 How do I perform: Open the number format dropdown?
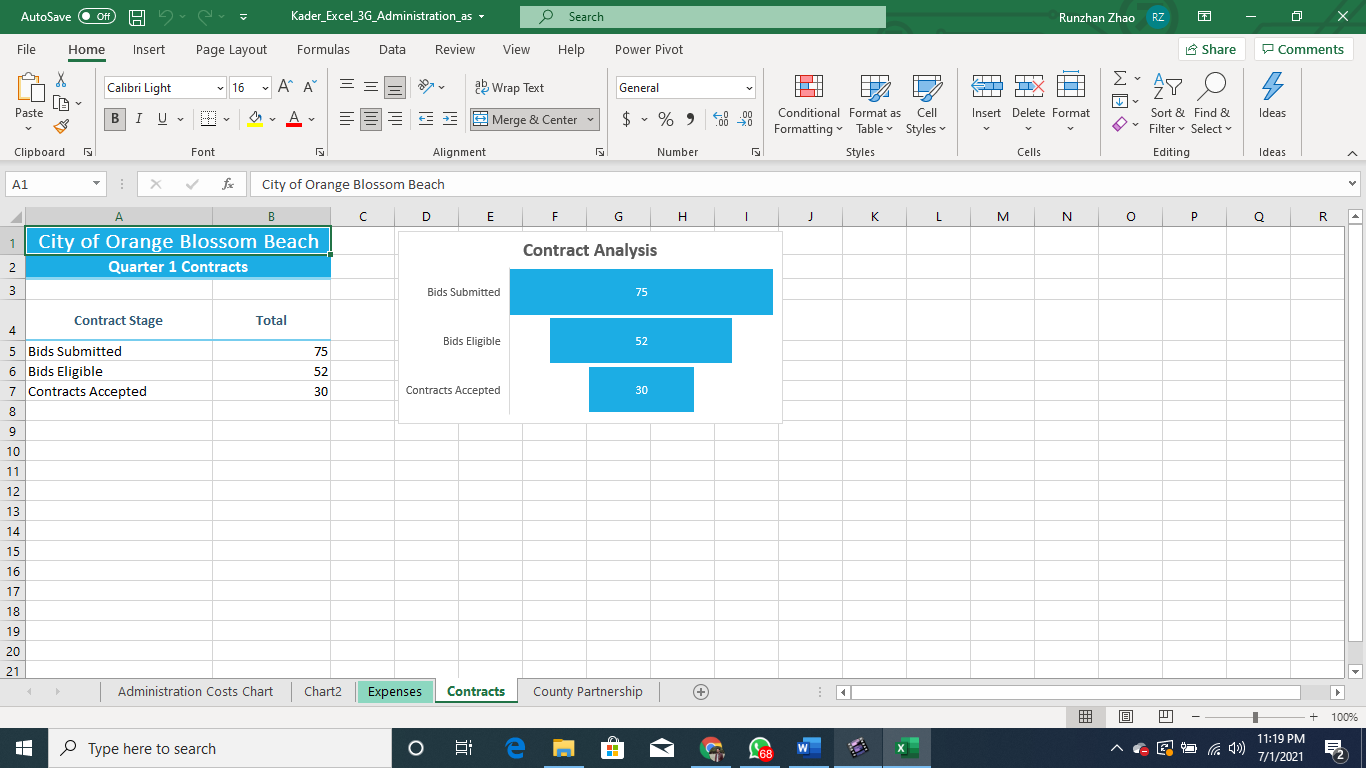click(x=749, y=88)
